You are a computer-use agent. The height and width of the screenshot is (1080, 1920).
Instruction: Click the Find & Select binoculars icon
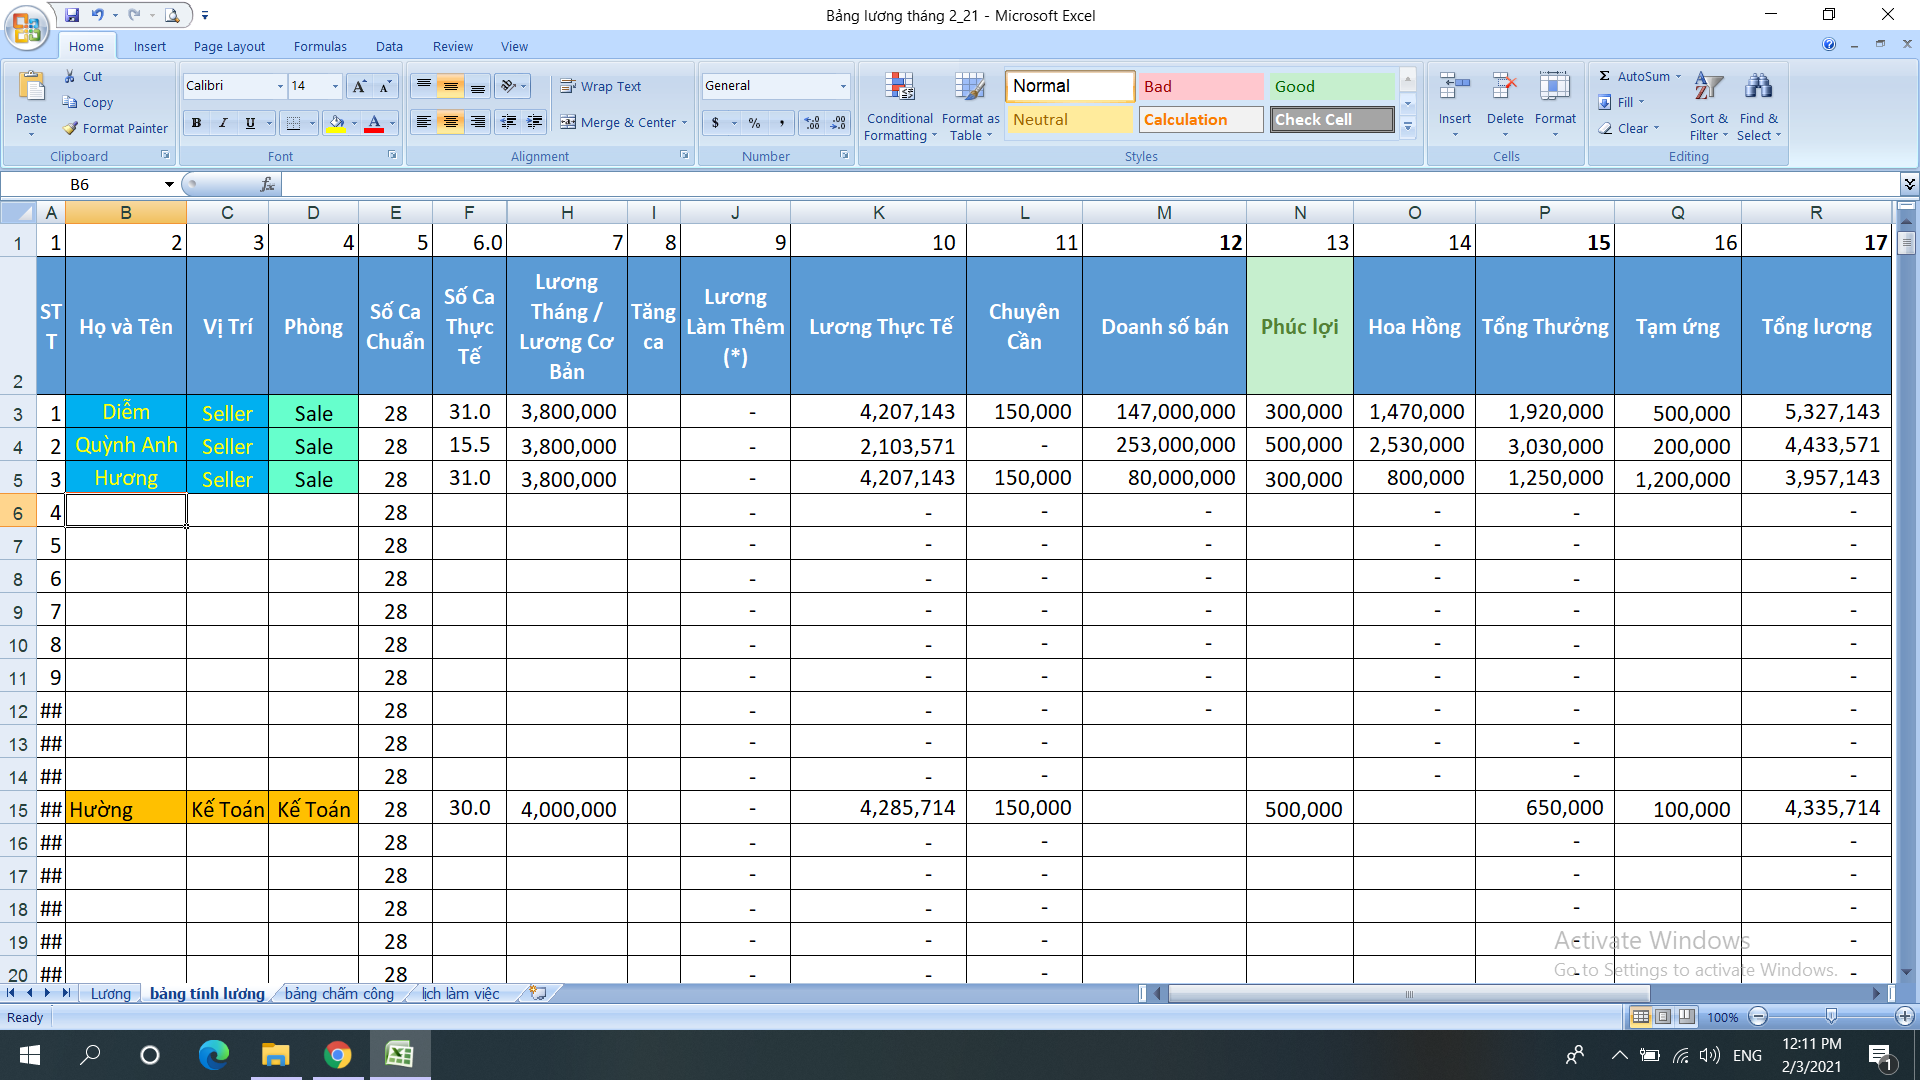1758,90
